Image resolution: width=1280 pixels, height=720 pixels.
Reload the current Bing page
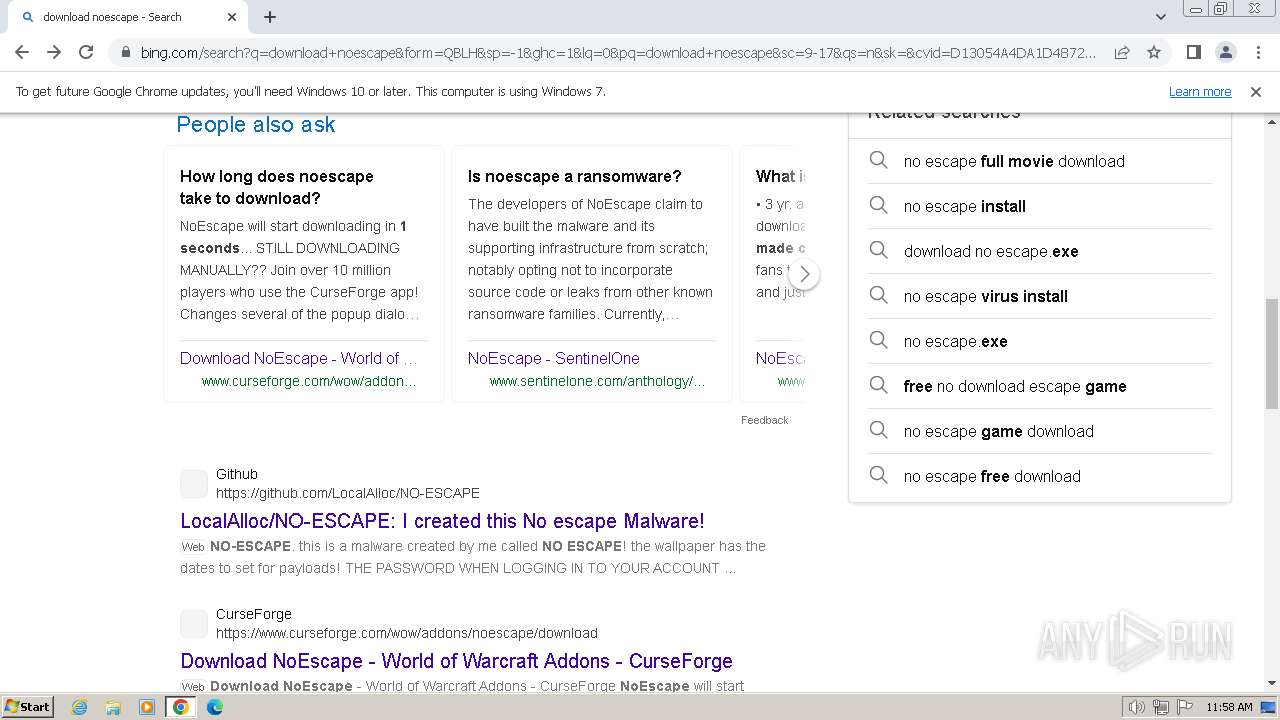pos(86,52)
